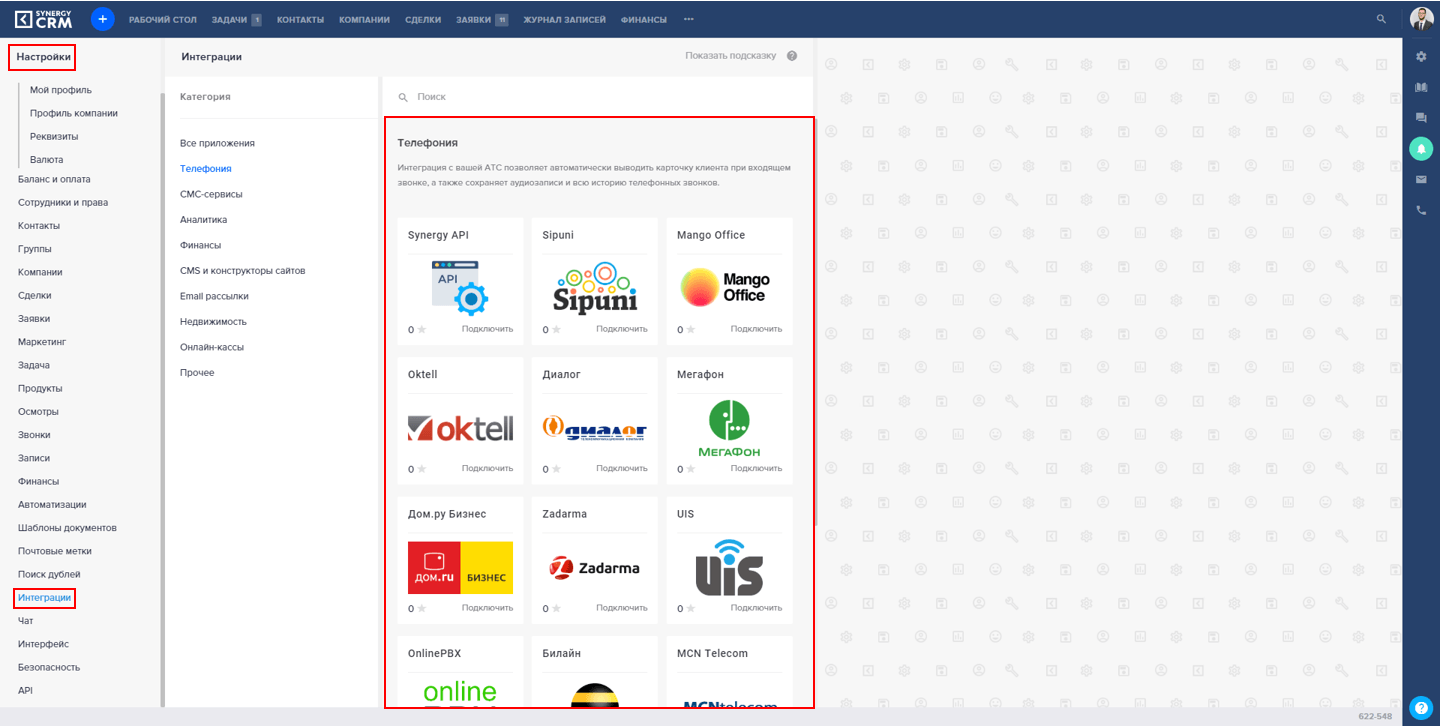Image resolution: width=1440 pixels, height=728 pixels.
Task: Open the Заявки top menu item
Action: click(x=474, y=19)
